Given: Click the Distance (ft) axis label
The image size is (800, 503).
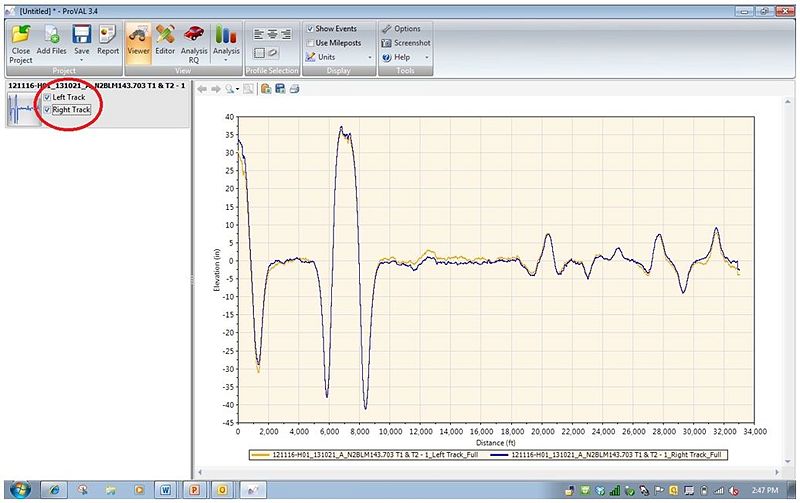Looking at the screenshot, I should point(496,443).
